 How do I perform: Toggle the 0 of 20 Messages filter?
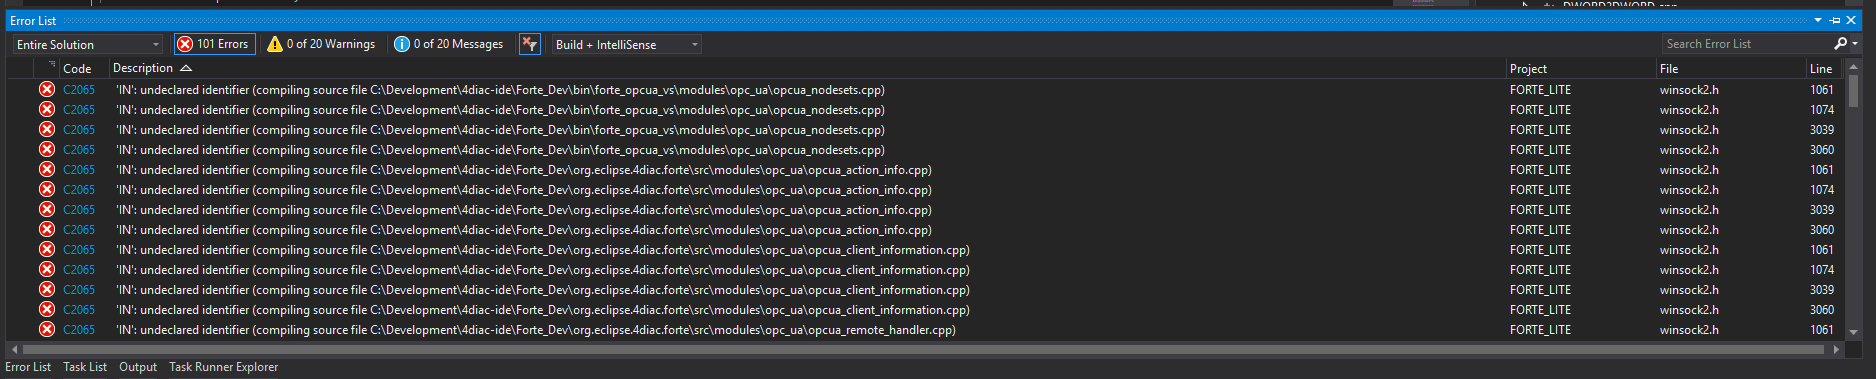(x=449, y=44)
